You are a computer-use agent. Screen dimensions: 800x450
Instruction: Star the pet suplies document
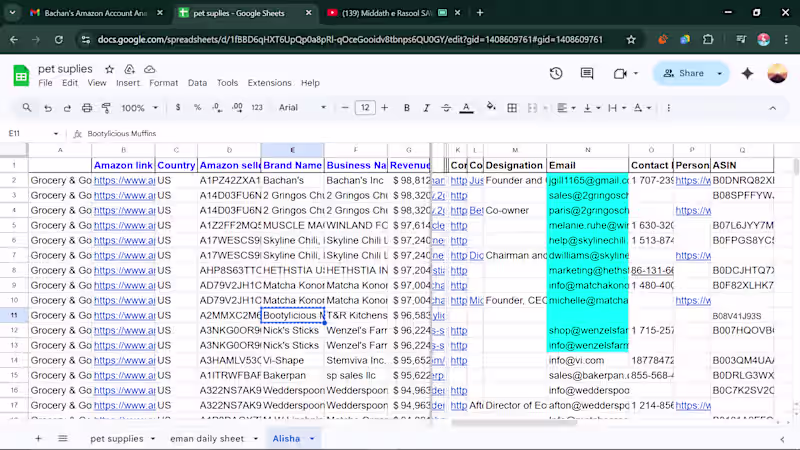(109, 69)
